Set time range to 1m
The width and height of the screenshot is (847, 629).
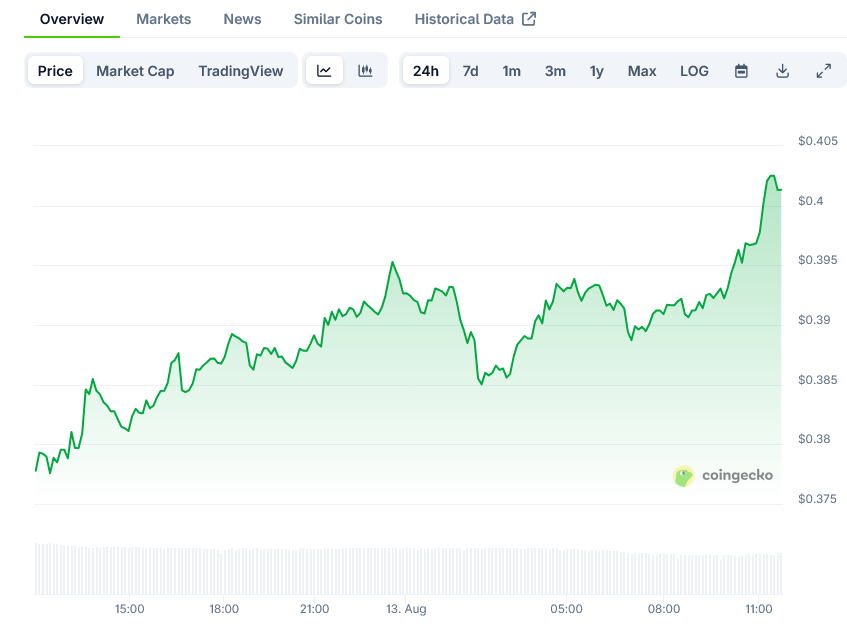click(511, 71)
